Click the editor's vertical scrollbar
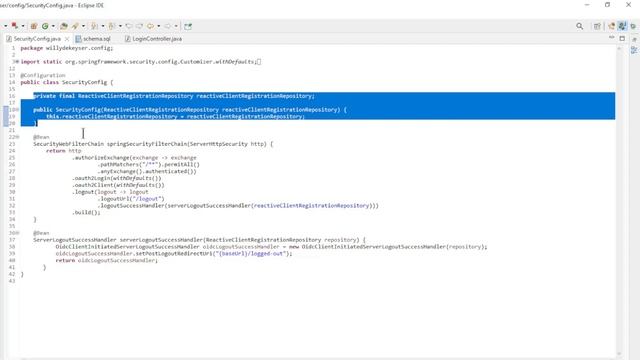Screen dimensions: 640x360 coord(619,201)
